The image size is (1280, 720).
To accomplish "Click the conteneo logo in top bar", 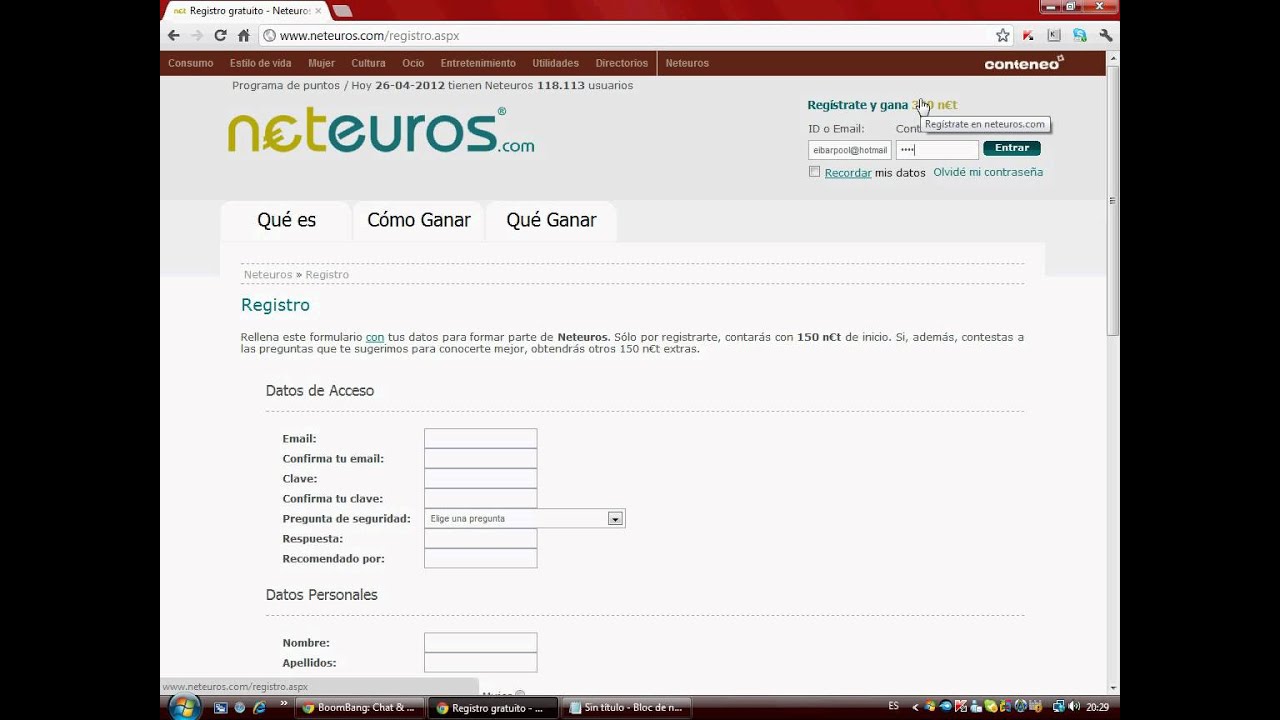I will coord(1024,63).
